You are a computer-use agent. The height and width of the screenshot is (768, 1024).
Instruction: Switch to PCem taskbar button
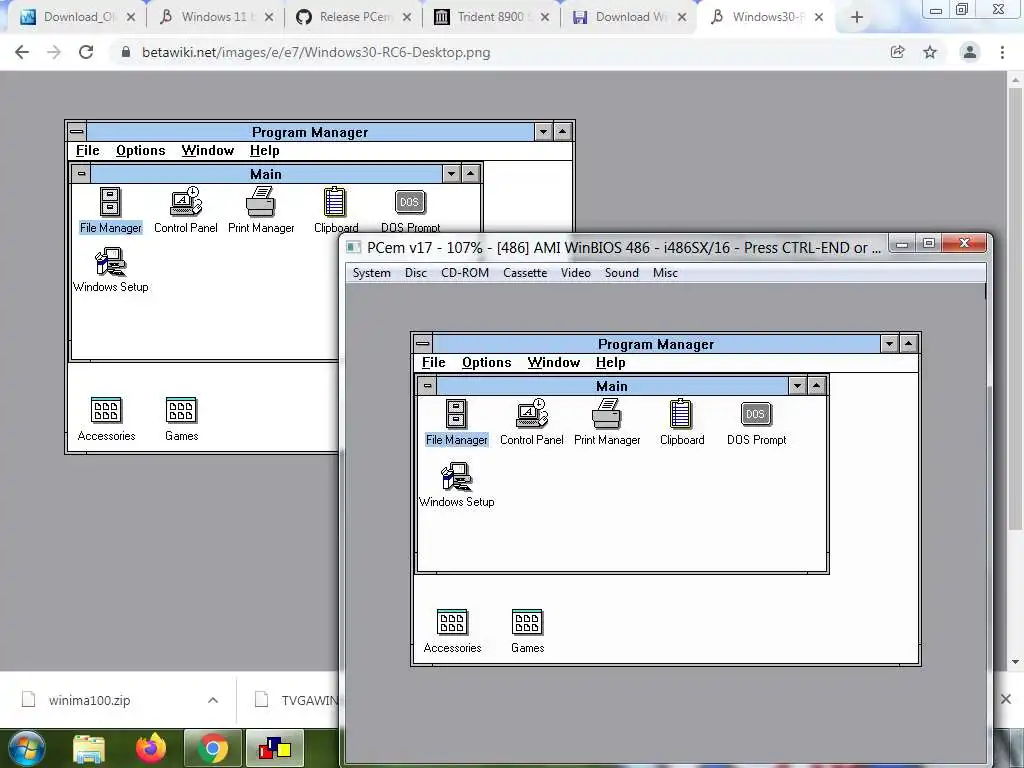(275, 748)
